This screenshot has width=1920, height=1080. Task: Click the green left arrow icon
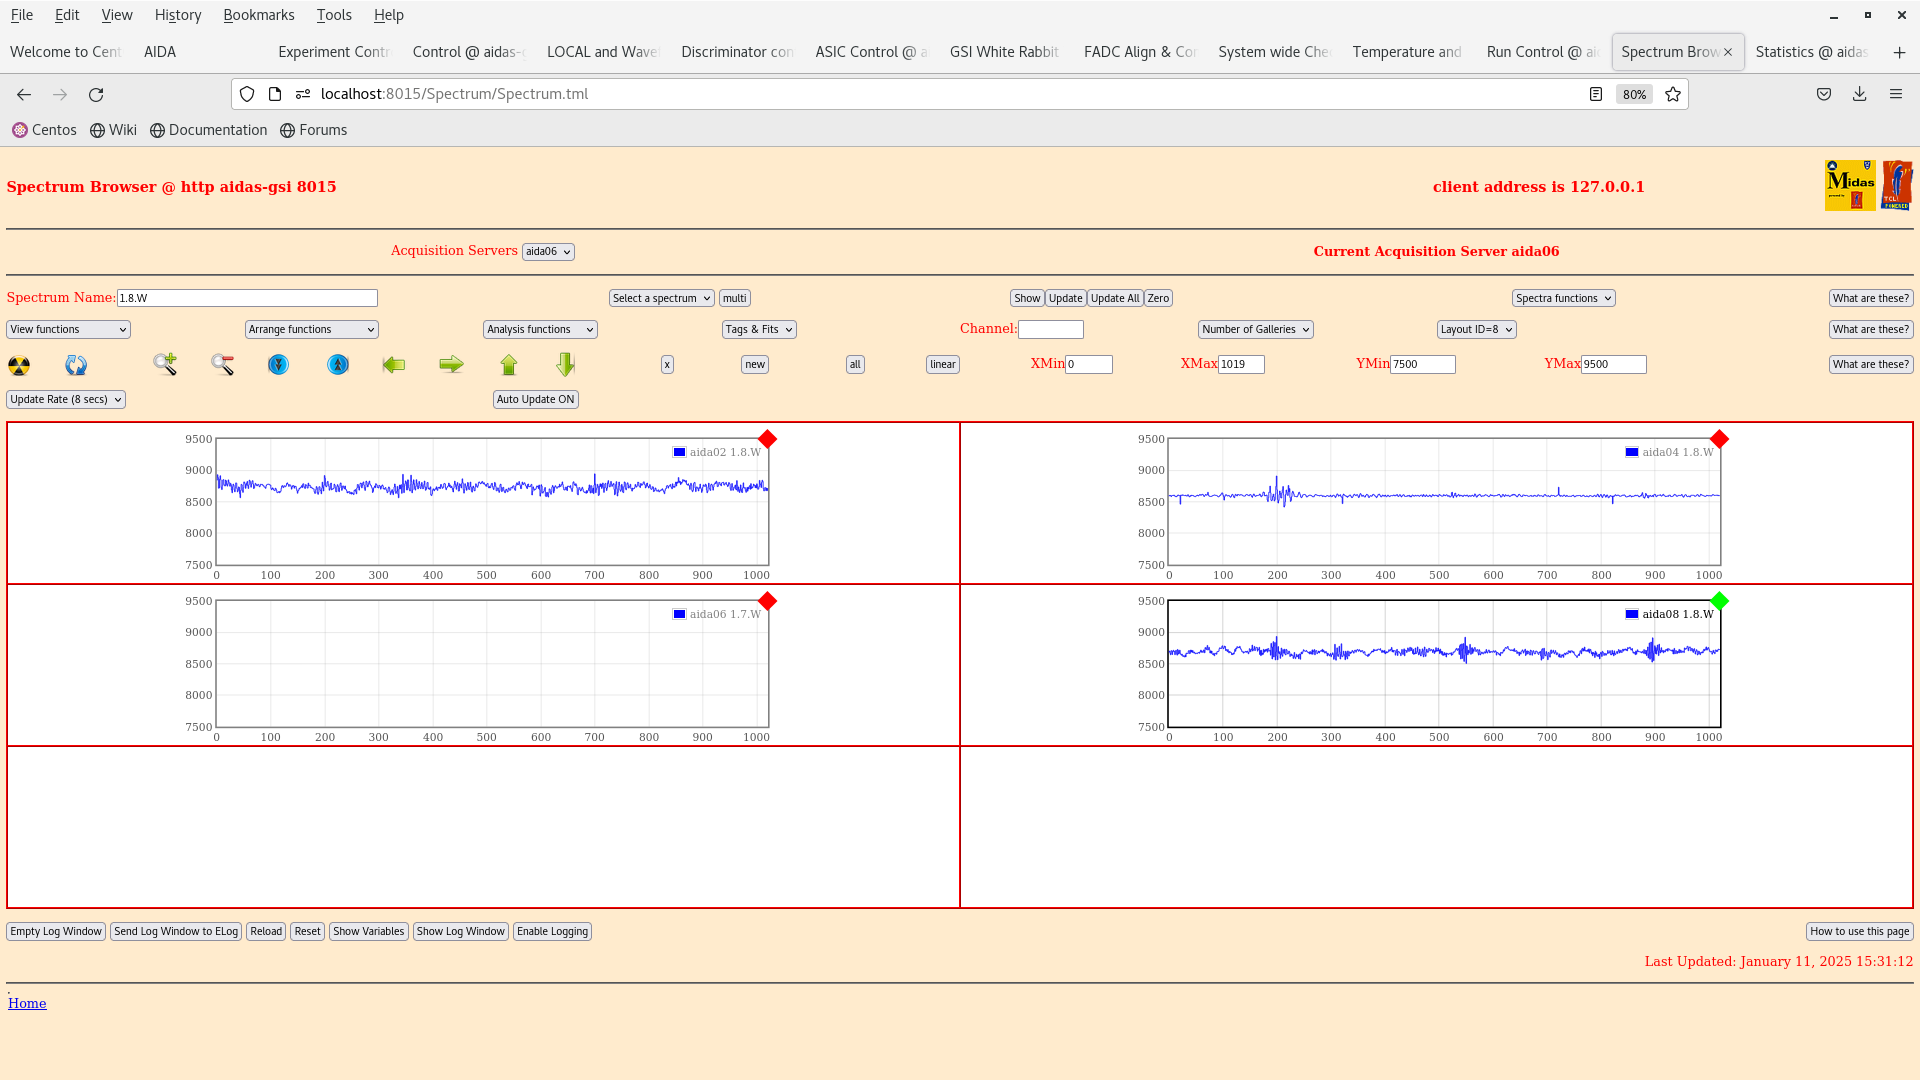[394, 365]
